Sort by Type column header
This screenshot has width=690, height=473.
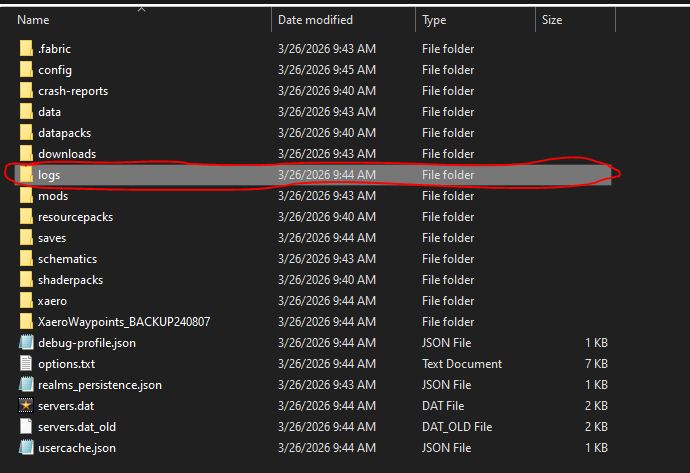click(434, 20)
